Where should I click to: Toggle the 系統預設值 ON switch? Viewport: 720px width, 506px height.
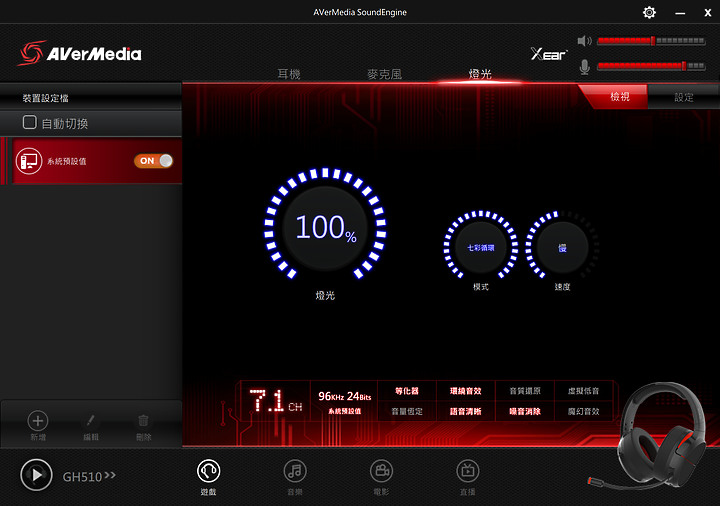[x=153, y=161]
